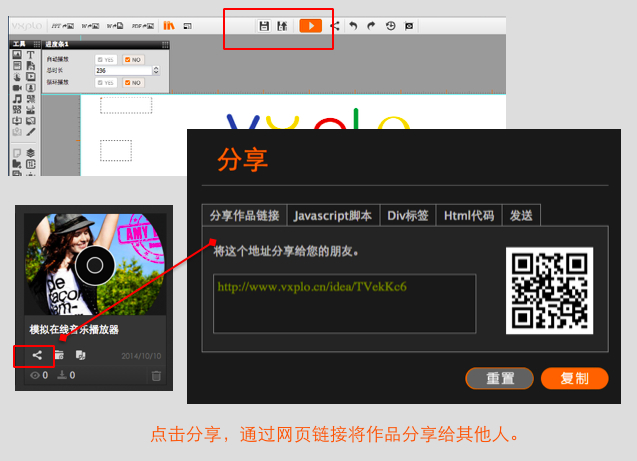Click the 复制 copy button
This screenshot has height=461, width=637.
[x=574, y=379]
